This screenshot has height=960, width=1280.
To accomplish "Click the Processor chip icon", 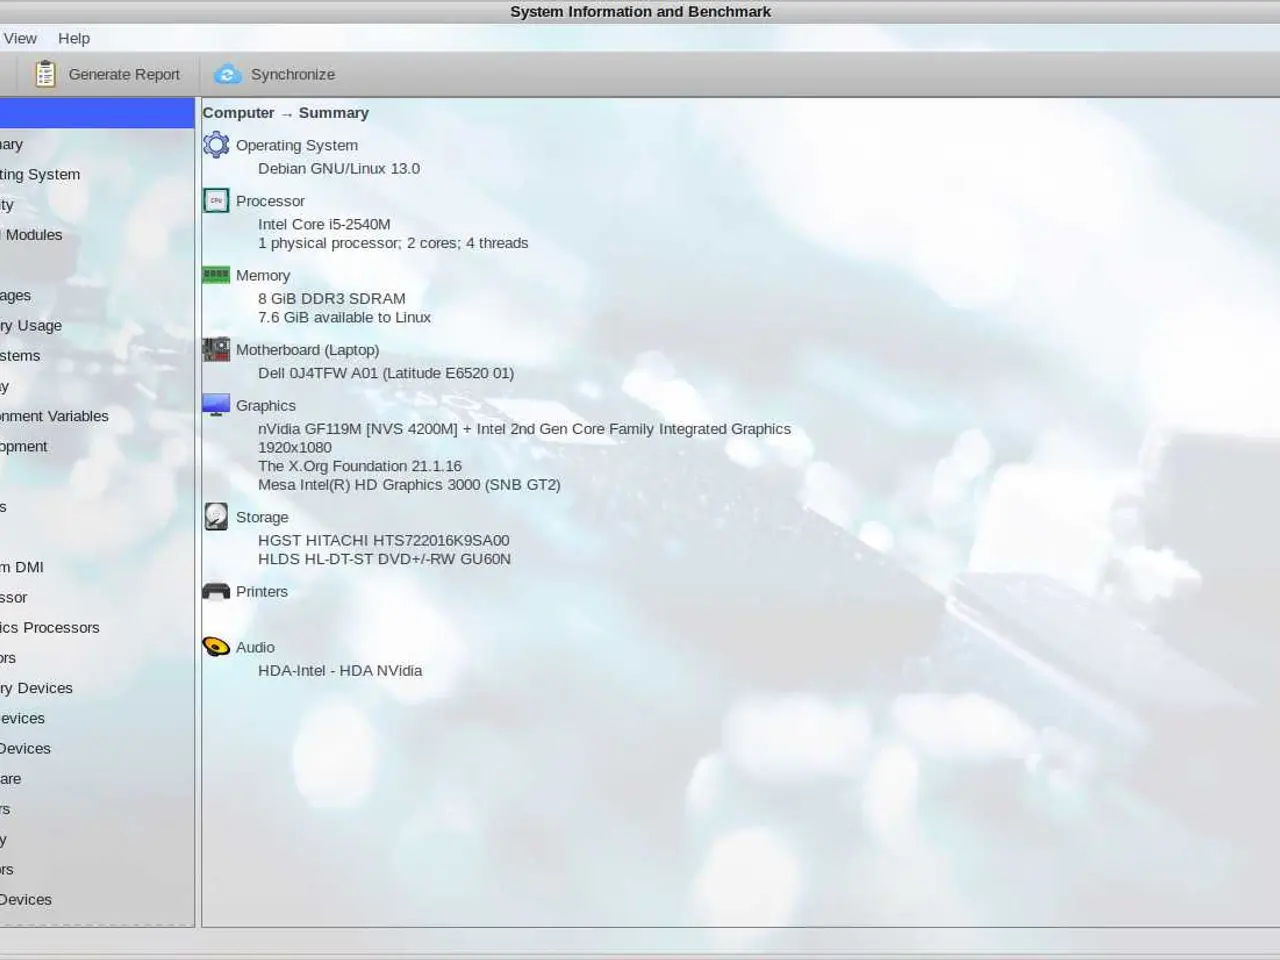I will click(216, 201).
